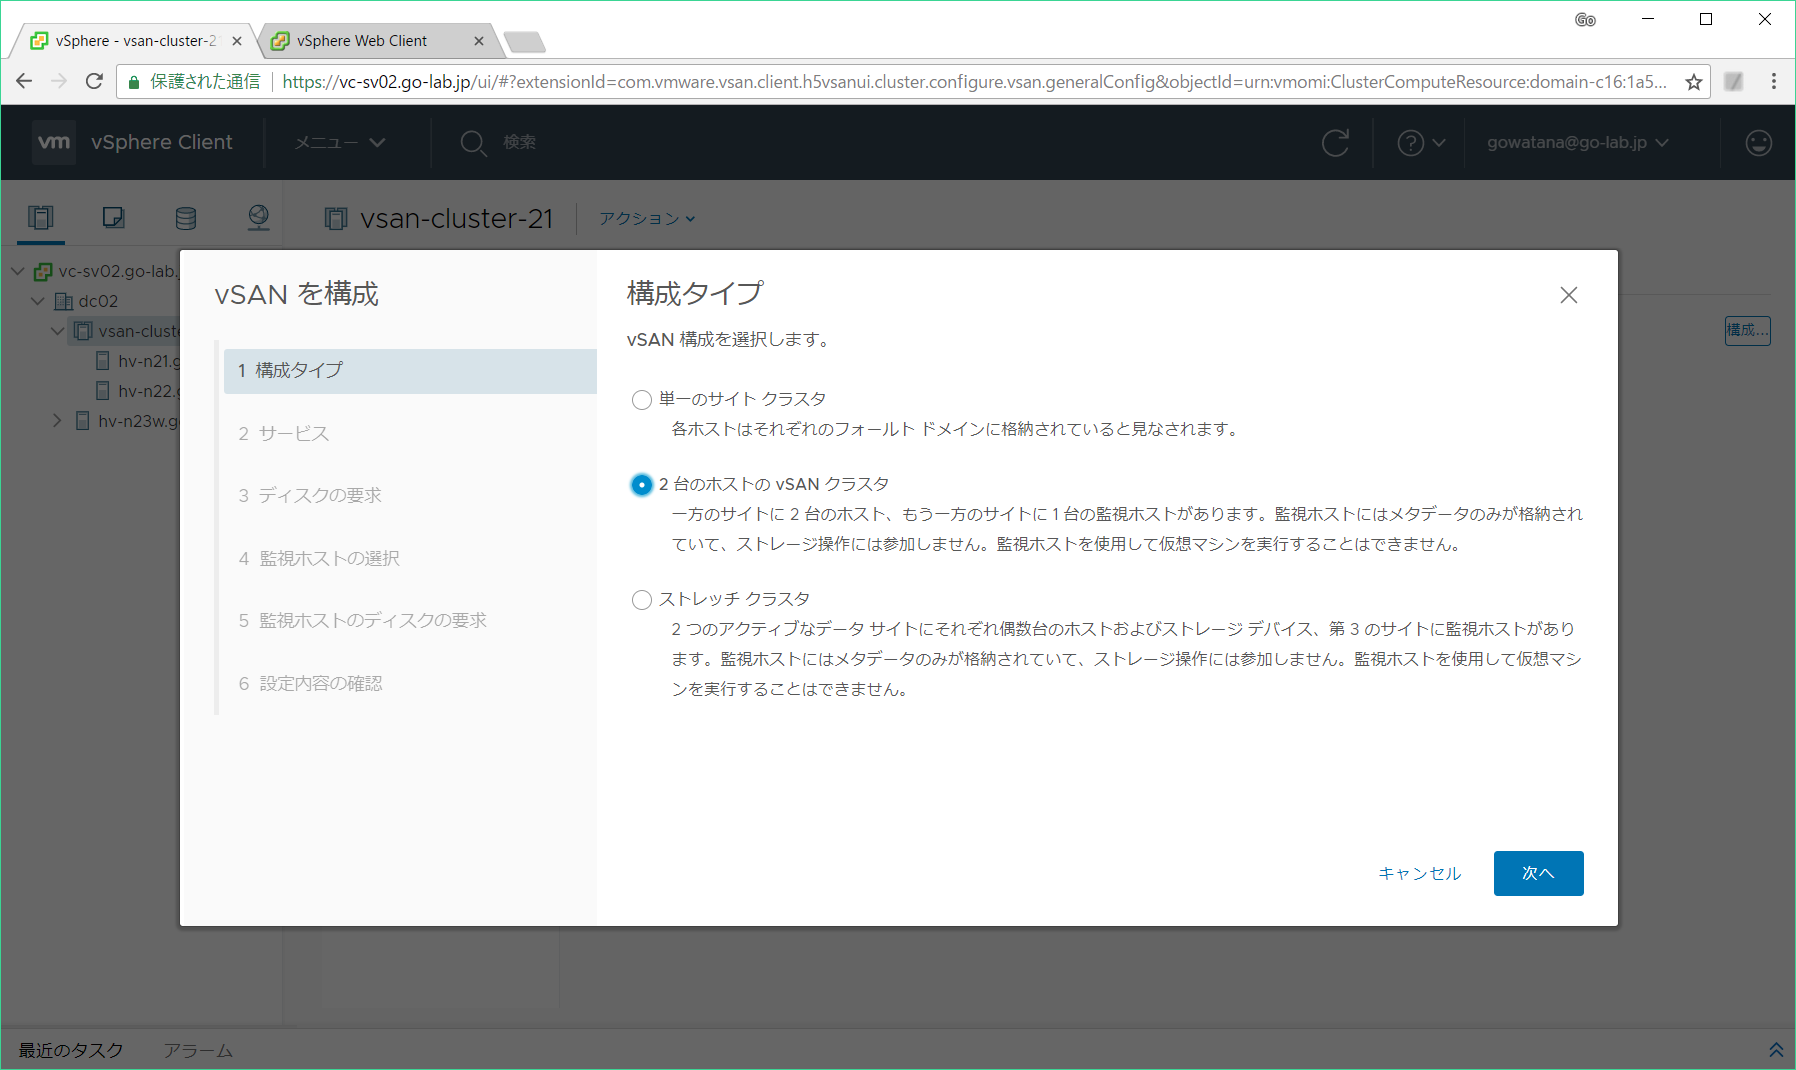Select 2 台のホストの vSAN クラスタ radio option
The width and height of the screenshot is (1796, 1070).
coord(641,485)
